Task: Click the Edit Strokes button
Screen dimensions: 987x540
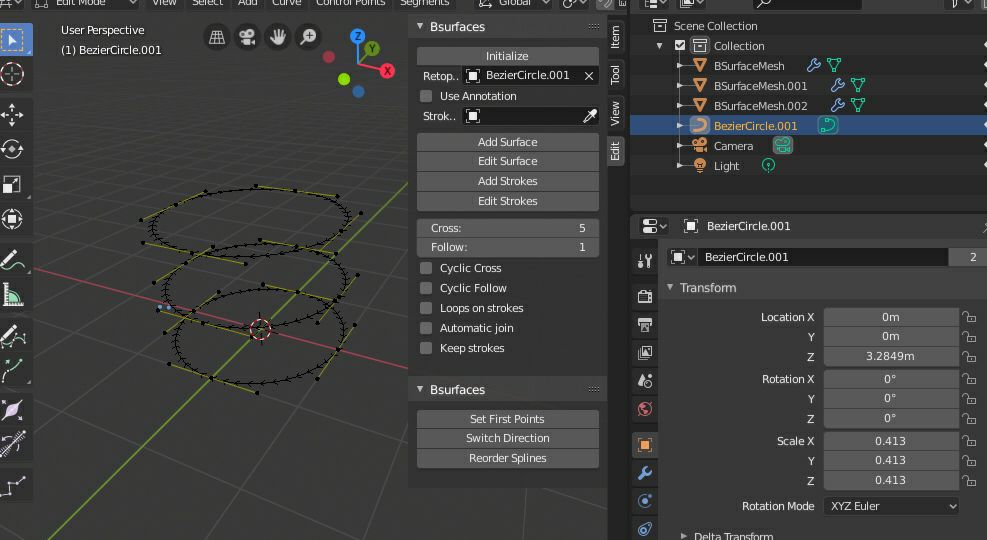Action: [x=507, y=201]
